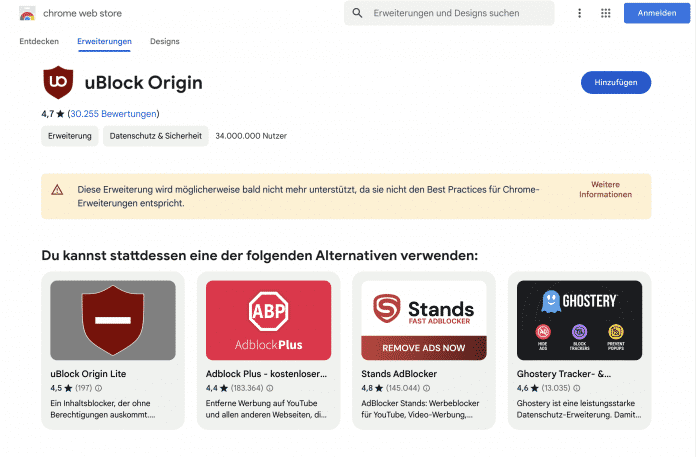Open the Stands AdBlocker thumbnail
Screen dimensions: 696x457
[x=423, y=320]
